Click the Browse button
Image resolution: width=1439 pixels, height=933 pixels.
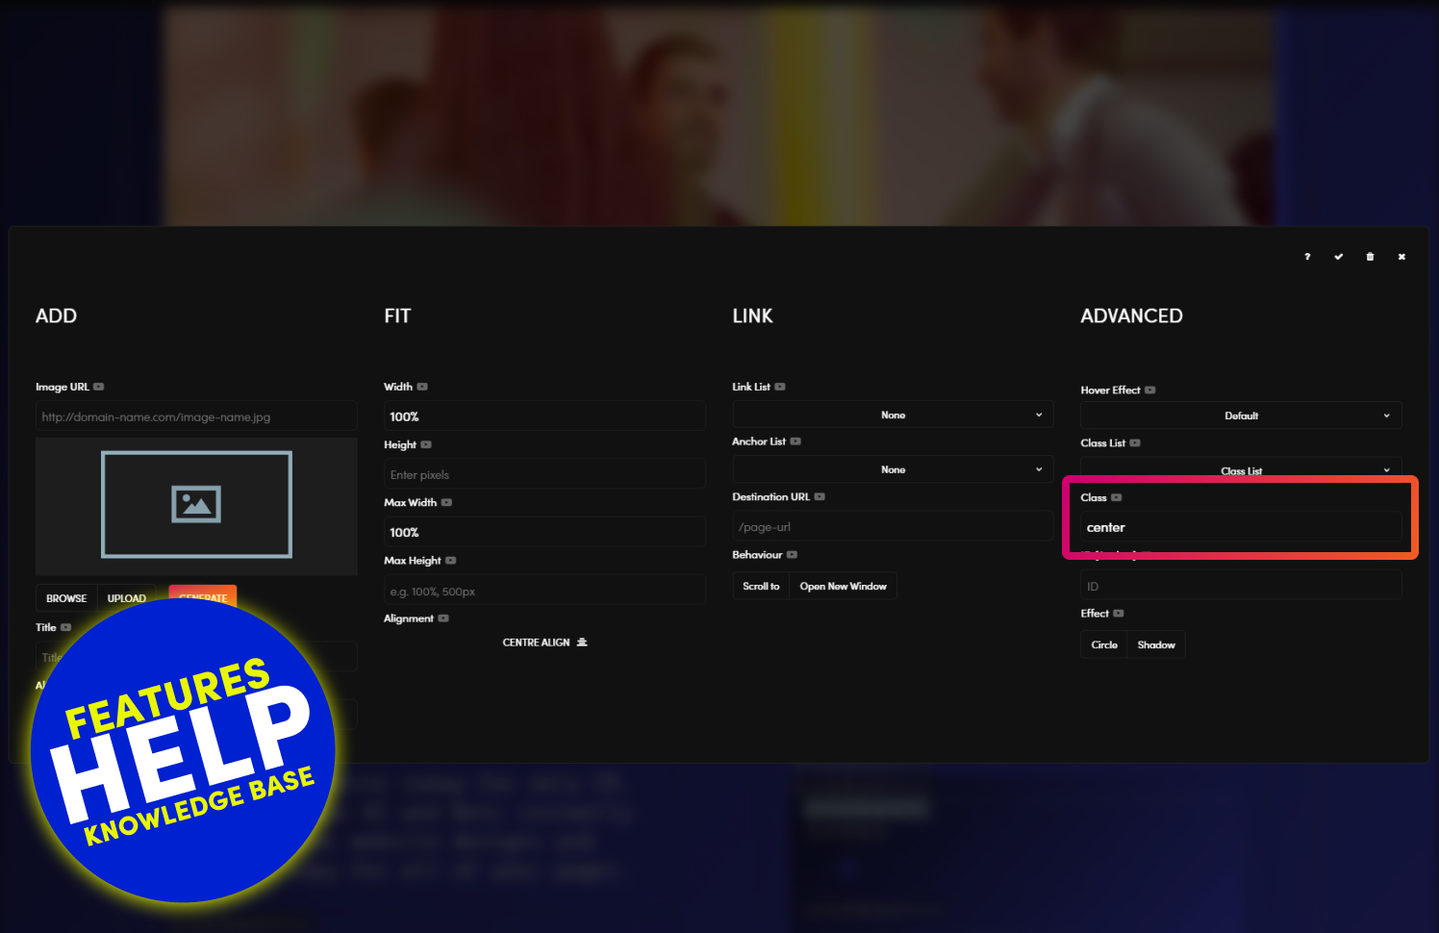pos(66,598)
